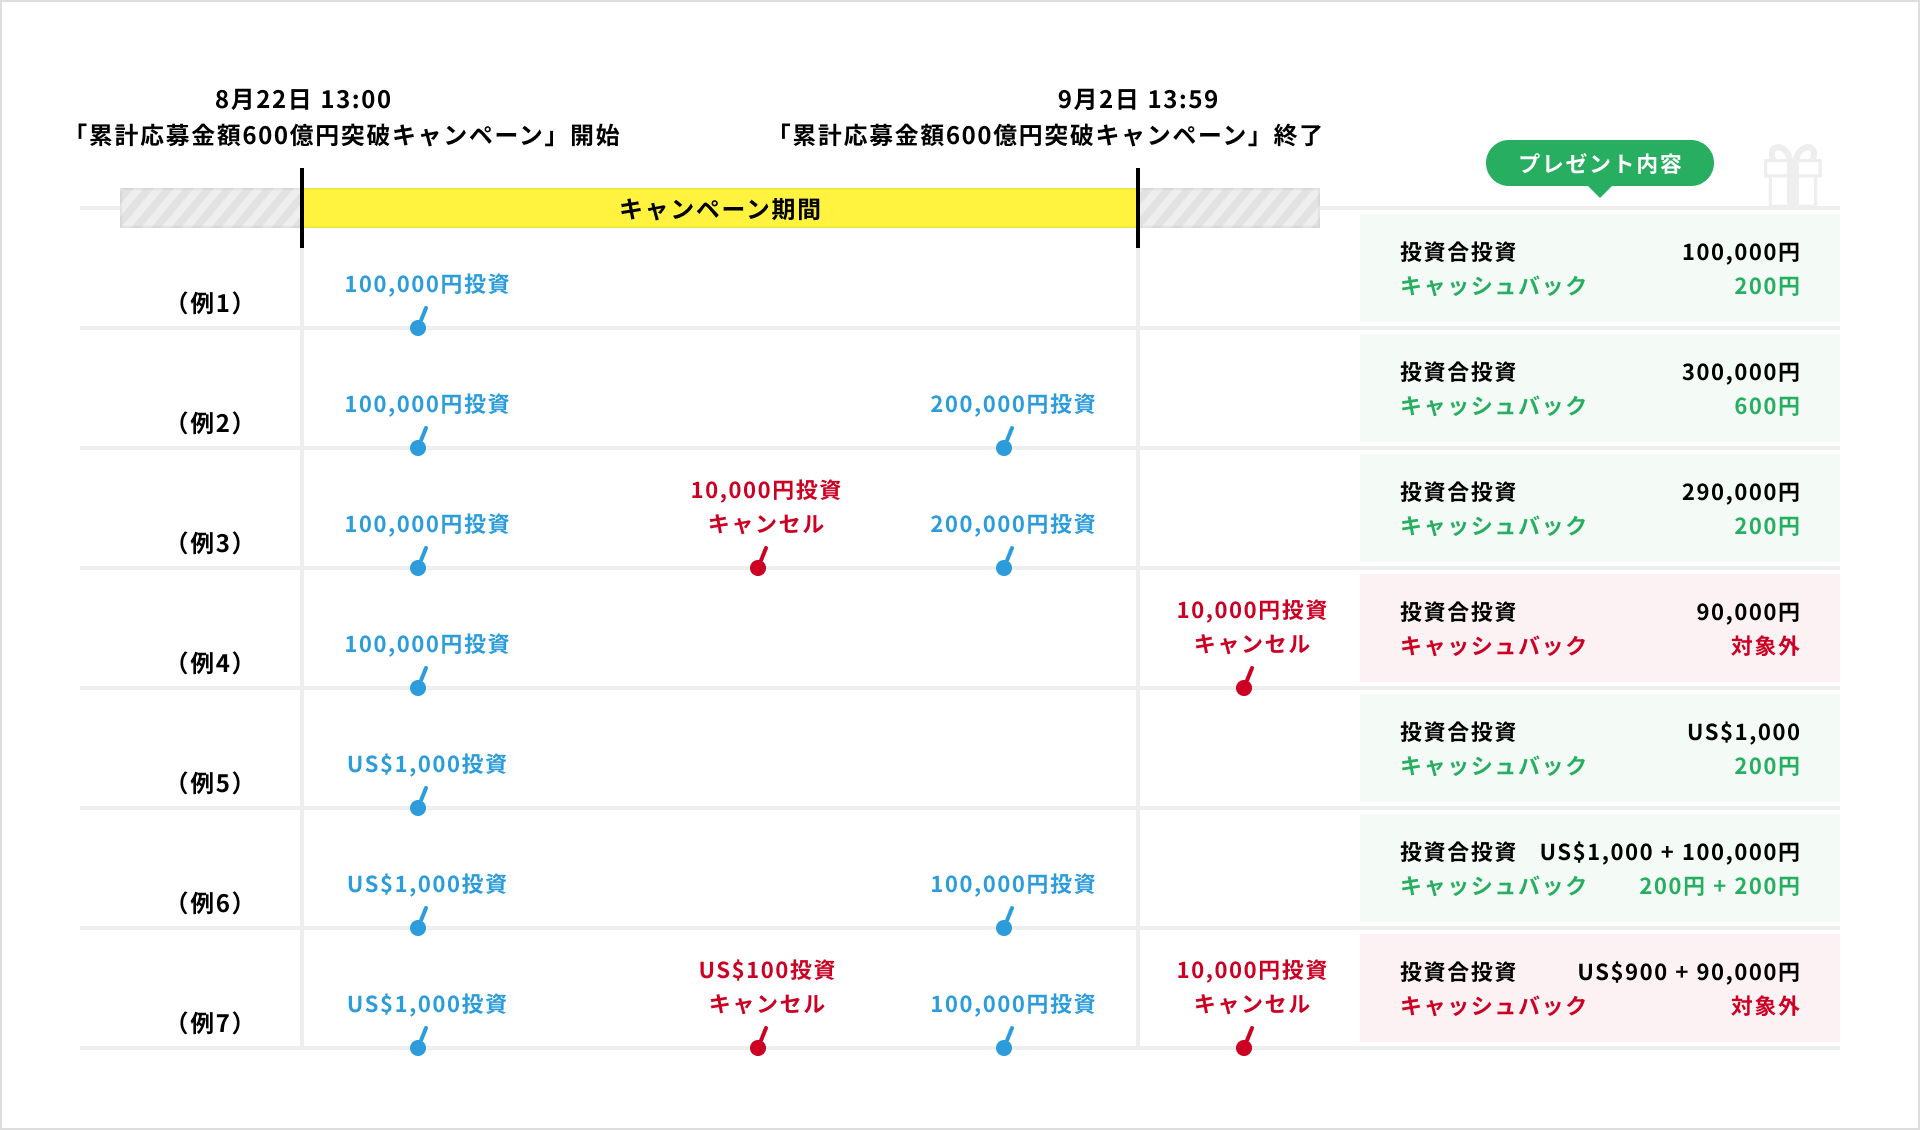Select the (例1) row label

(210, 303)
